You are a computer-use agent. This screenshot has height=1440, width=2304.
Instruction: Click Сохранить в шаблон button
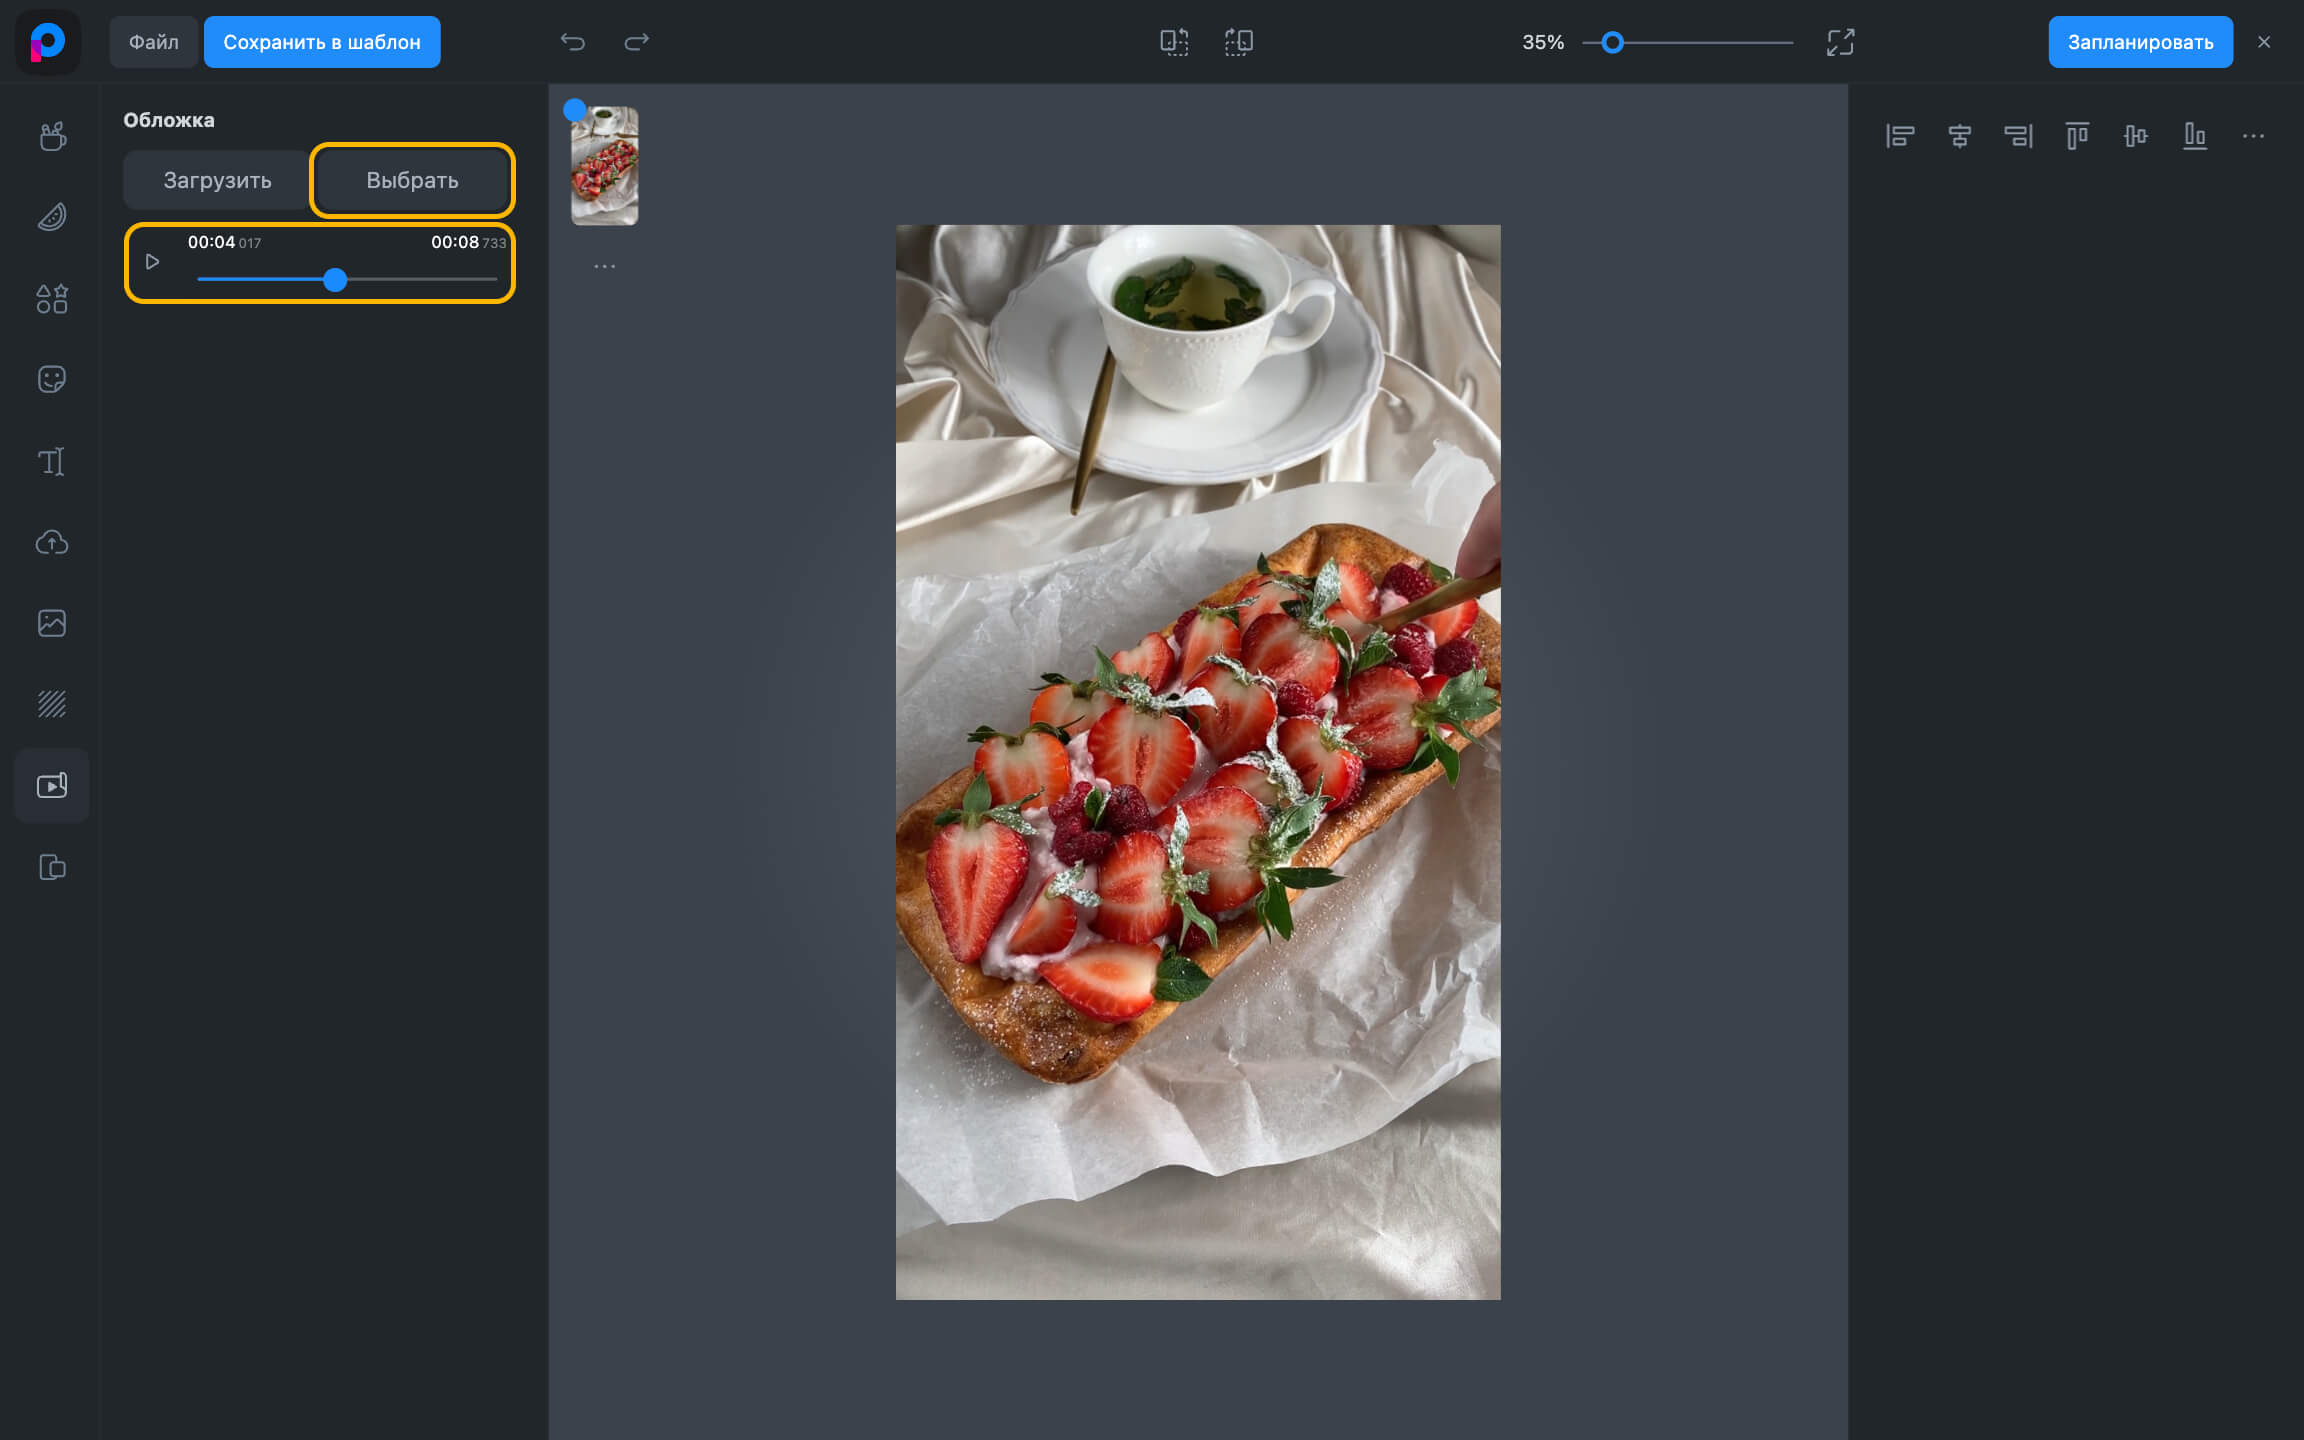[x=321, y=42]
